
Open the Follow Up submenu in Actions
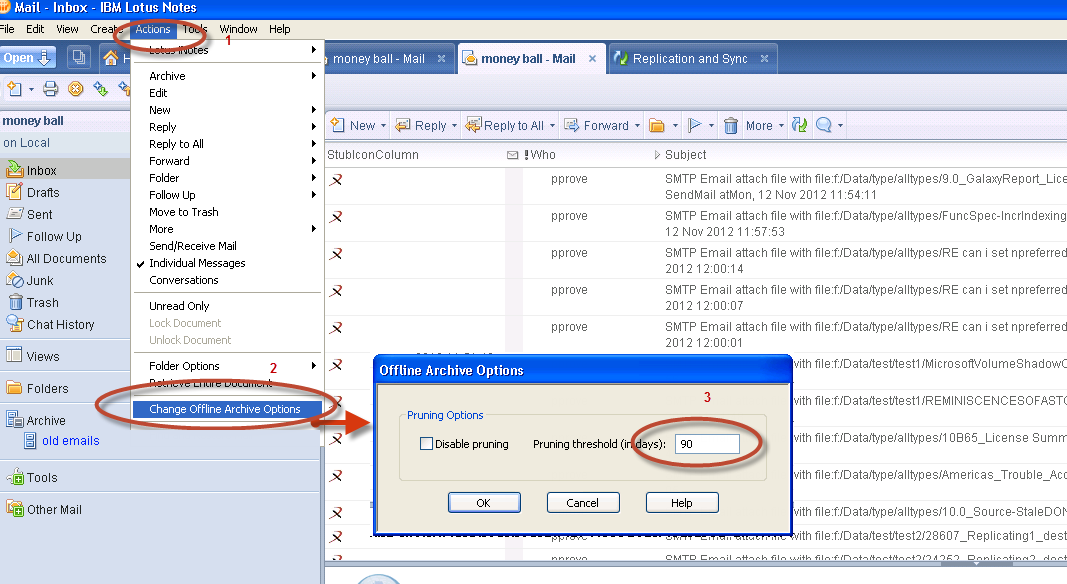click(x=227, y=195)
